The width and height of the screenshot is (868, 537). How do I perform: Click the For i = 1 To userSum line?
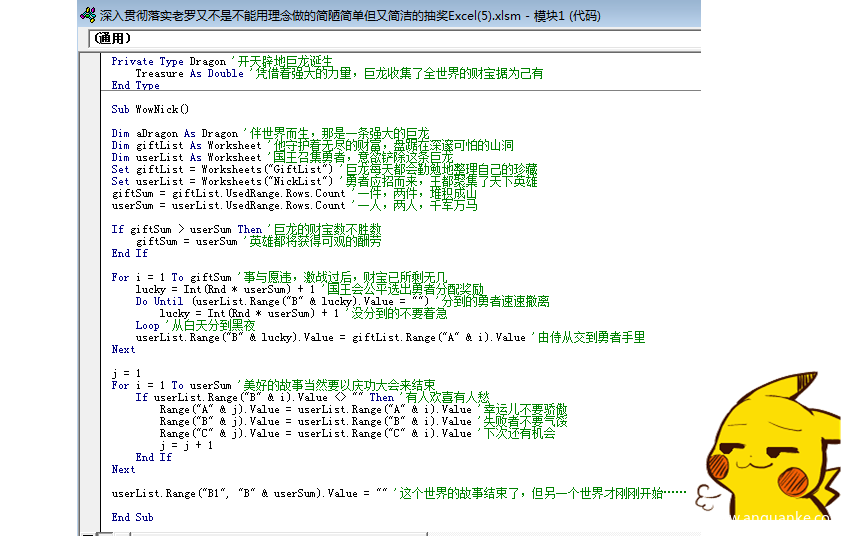coord(171,386)
